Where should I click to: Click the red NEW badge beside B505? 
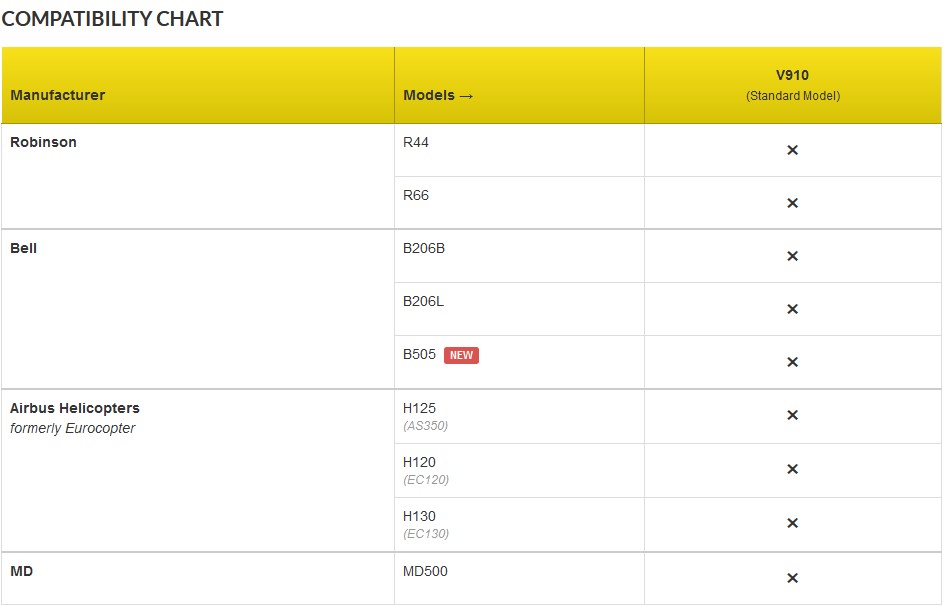pyautogui.click(x=461, y=355)
